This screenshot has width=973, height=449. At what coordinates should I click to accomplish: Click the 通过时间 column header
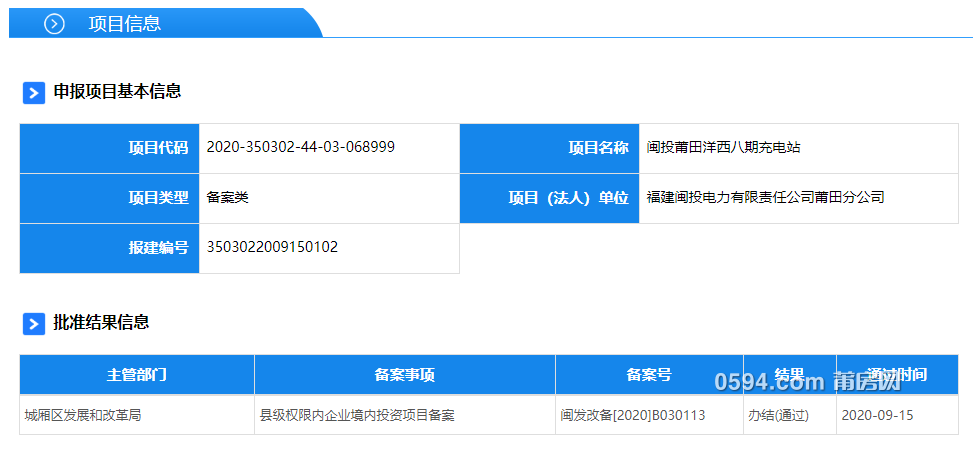click(x=897, y=375)
